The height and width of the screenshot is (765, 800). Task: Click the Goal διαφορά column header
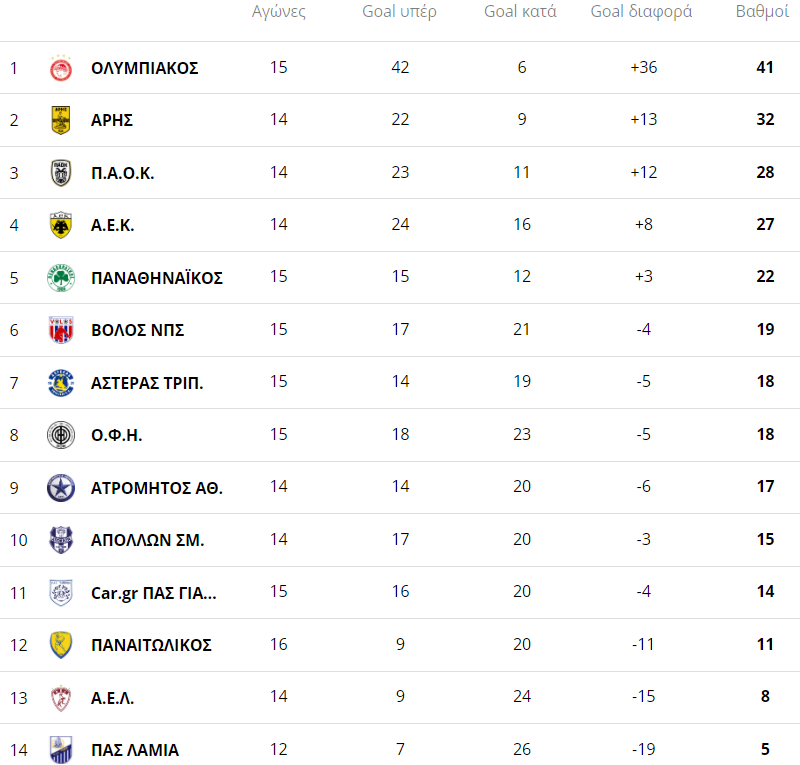click(641, 12)
